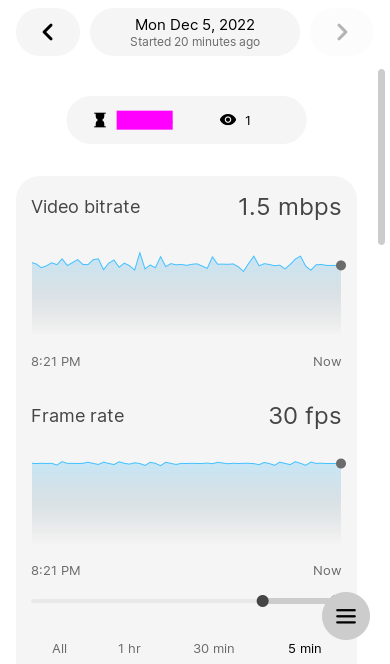The width and height of the screenshot is (390, 664).
Task: Click the hourglass stream duration icon
Action: [100, 120]
